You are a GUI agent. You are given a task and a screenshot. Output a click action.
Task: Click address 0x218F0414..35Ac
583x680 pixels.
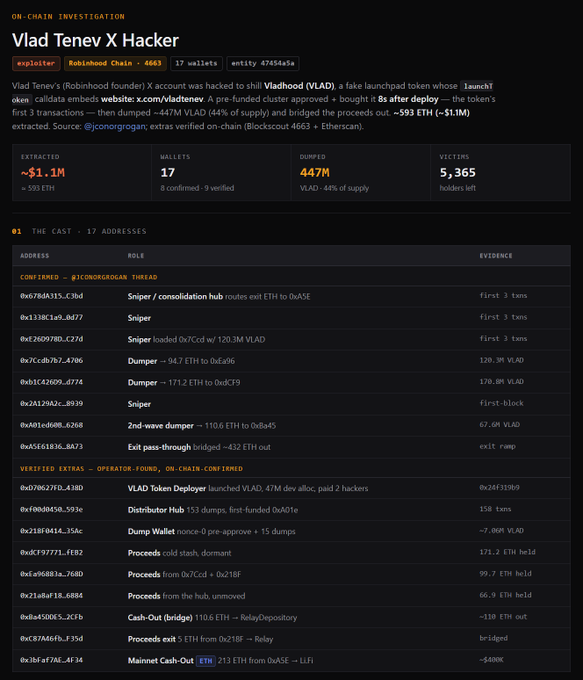click(x=52, y=531)
